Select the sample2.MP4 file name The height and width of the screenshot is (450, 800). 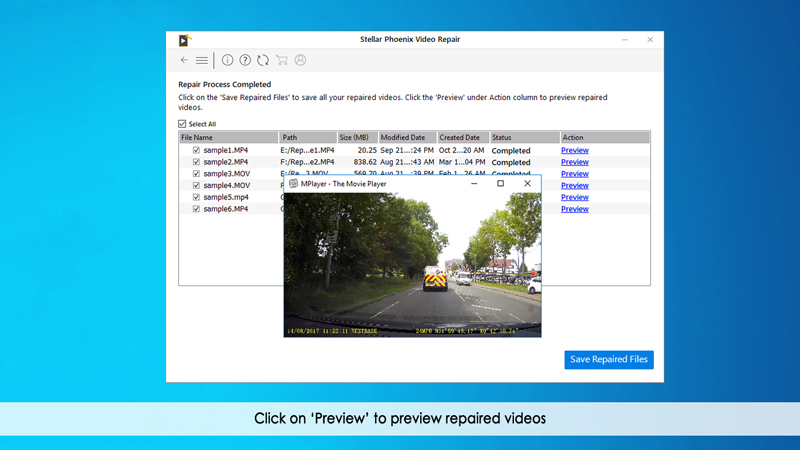pyautogui.click(x=226, y=162)
